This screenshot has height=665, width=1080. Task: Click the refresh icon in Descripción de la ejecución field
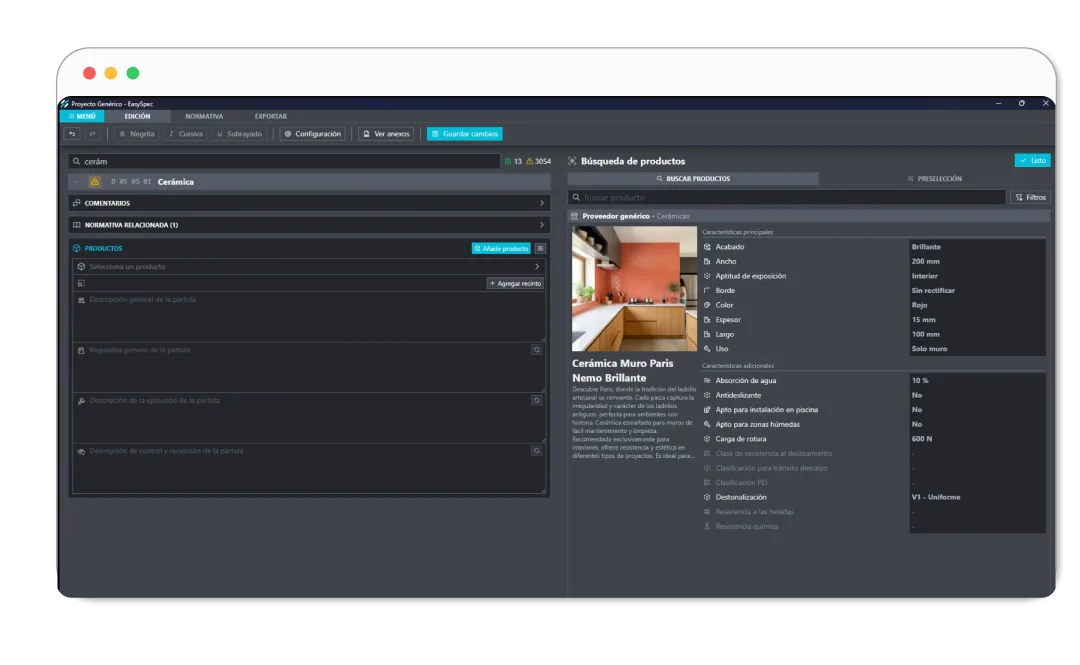pos(536,400)
